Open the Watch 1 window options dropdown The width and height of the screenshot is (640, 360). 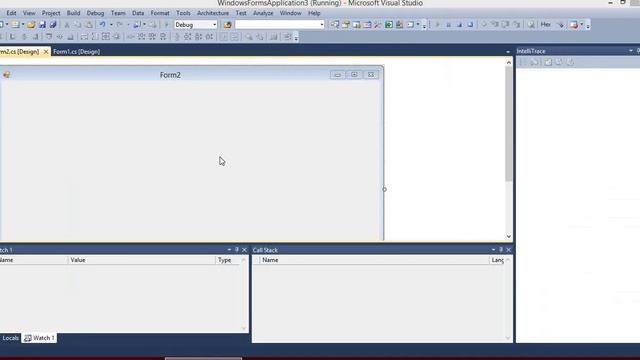click(229, 249)
